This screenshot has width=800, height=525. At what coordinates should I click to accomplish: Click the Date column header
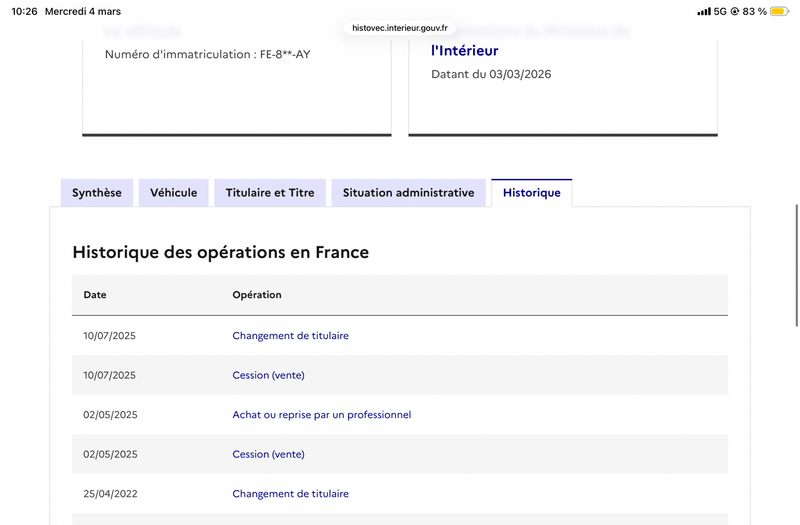click(95, 295)
